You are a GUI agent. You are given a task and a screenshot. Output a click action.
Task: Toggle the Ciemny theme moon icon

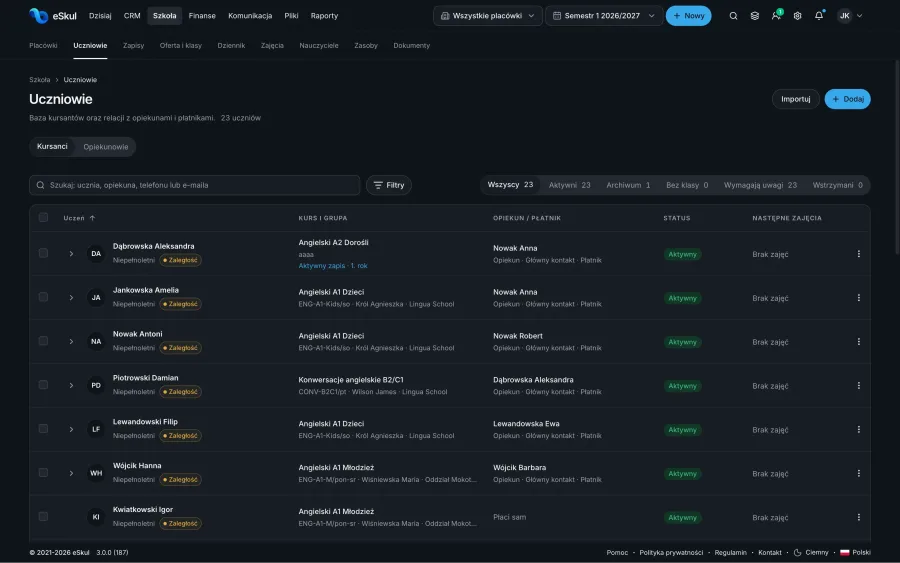point(797,553)
